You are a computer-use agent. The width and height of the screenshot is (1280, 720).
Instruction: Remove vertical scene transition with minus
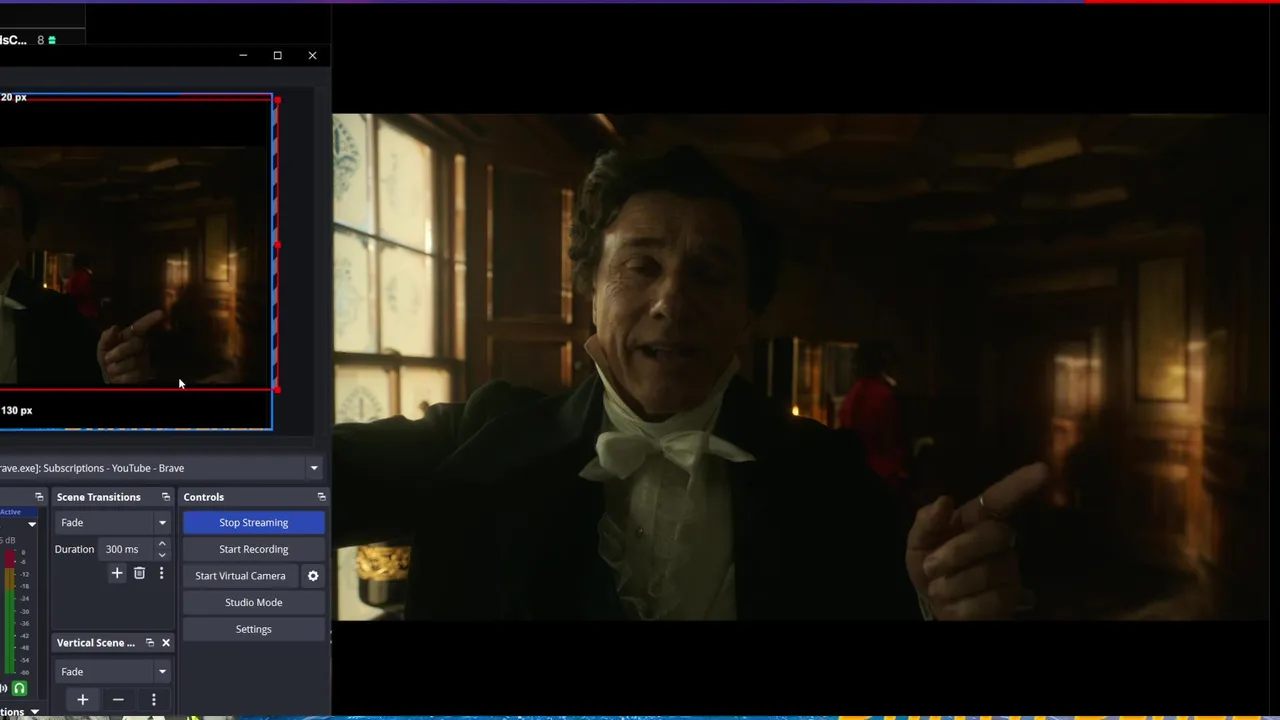118,700
